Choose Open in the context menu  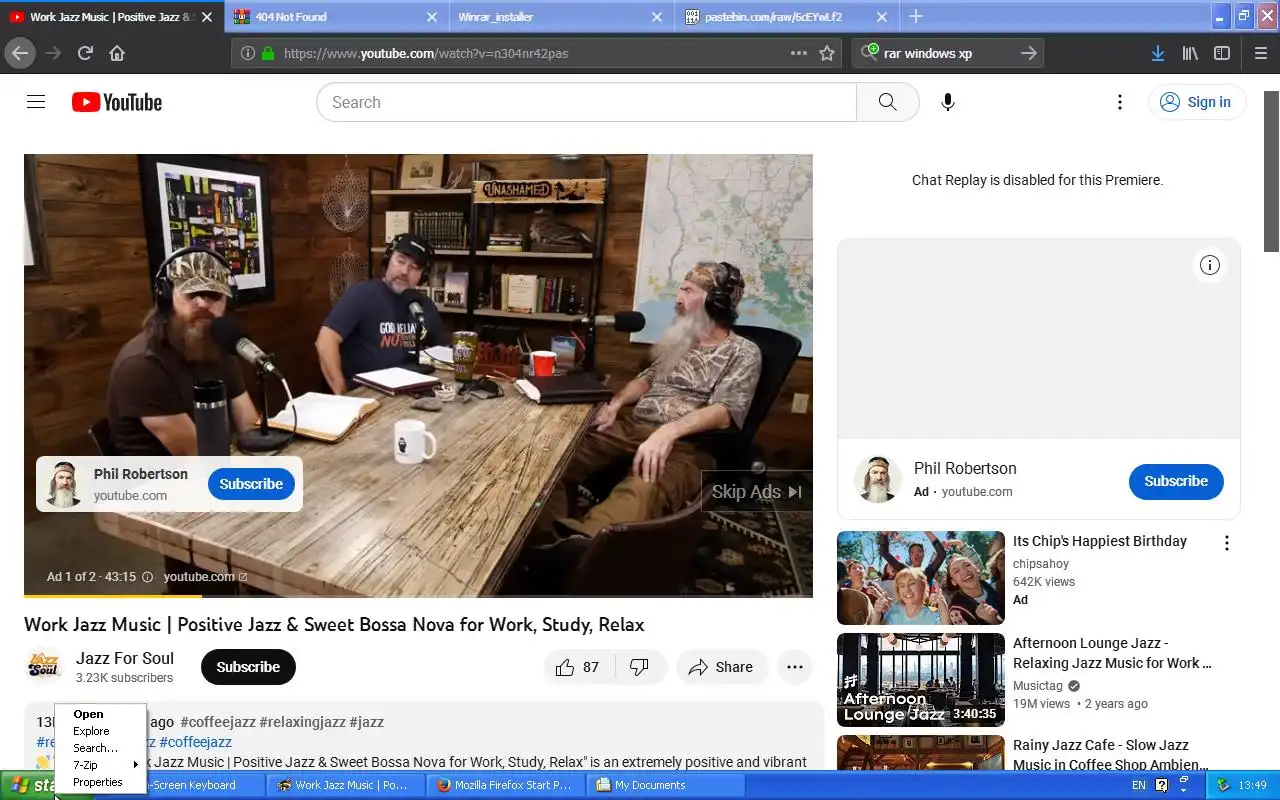pyautogui.click(x=101, y=714)
